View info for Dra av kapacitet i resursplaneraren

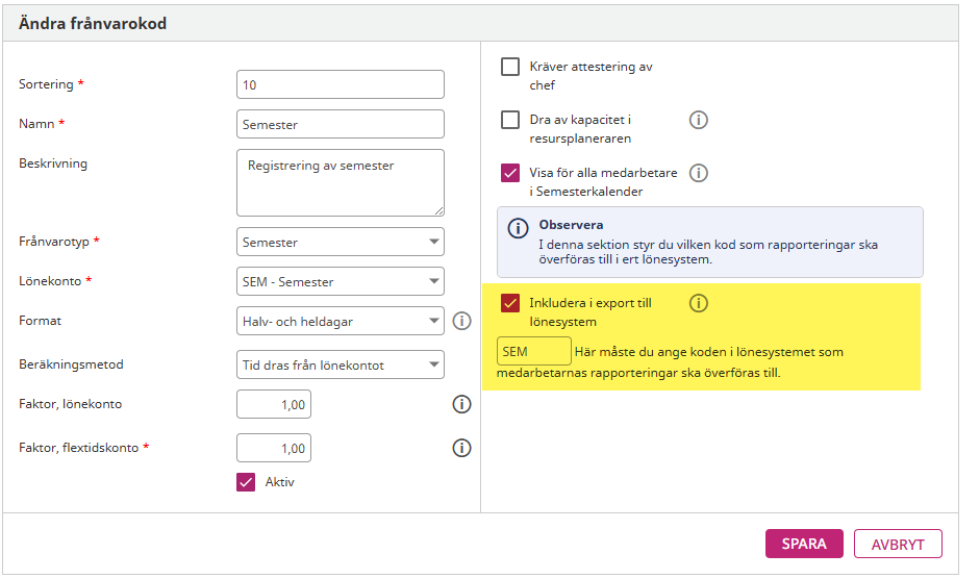point(699,119)
